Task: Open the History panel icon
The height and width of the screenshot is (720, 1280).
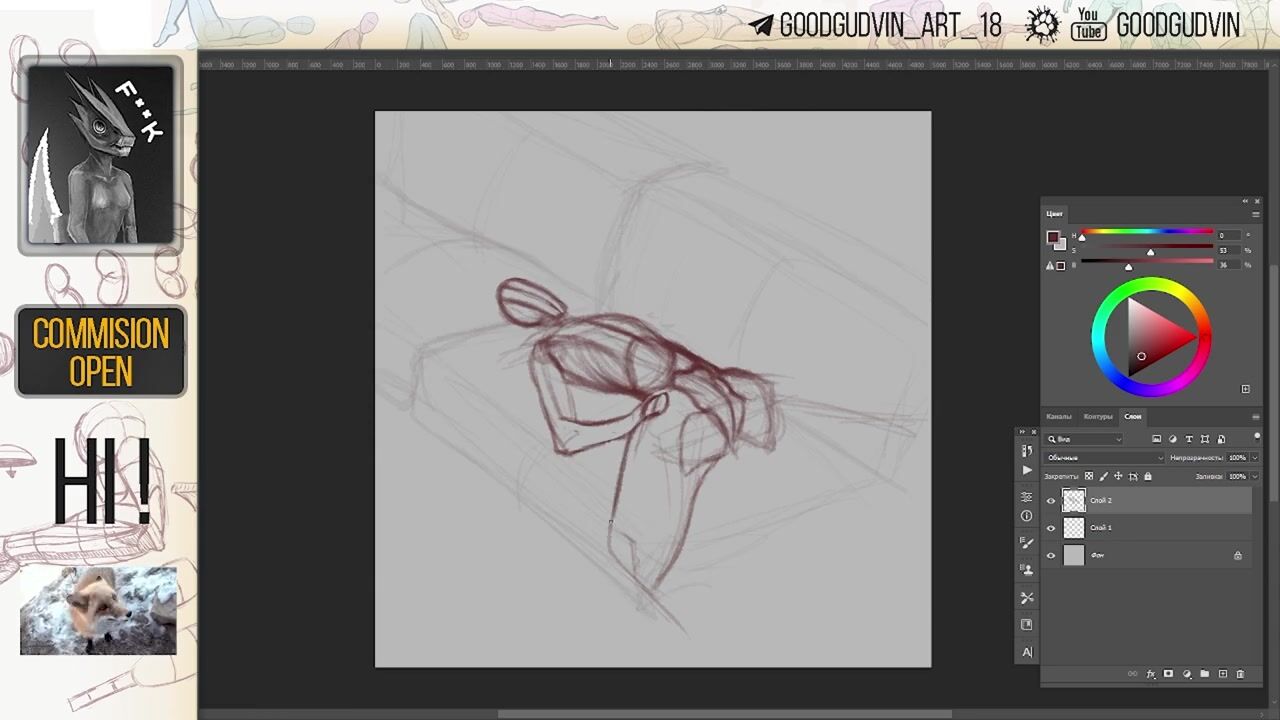Action: click(x=1027, y=451)
